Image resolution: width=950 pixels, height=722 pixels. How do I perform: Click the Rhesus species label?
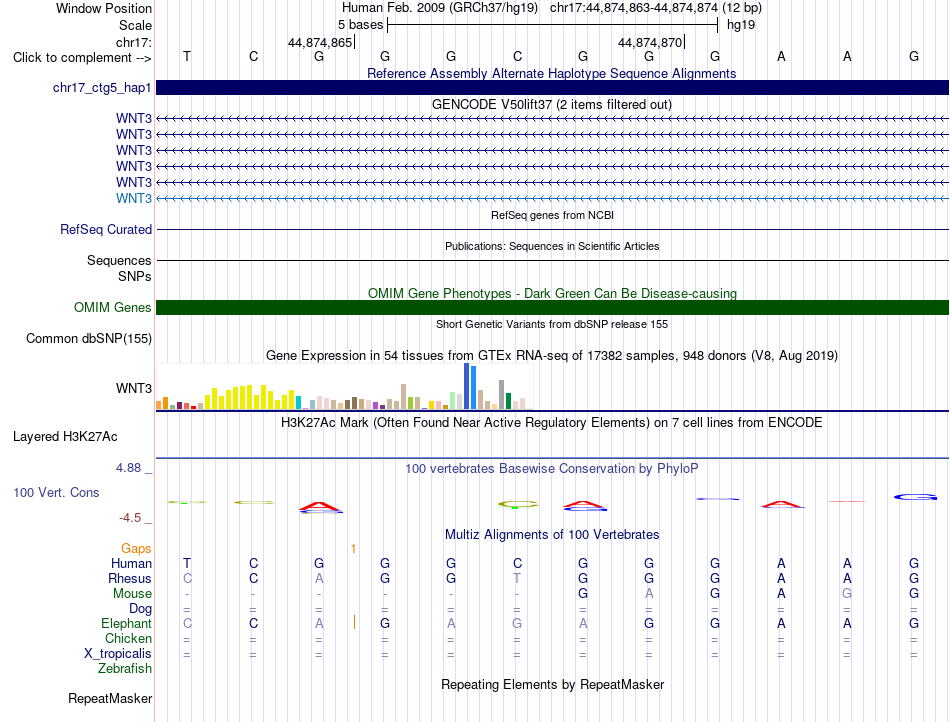130,578
